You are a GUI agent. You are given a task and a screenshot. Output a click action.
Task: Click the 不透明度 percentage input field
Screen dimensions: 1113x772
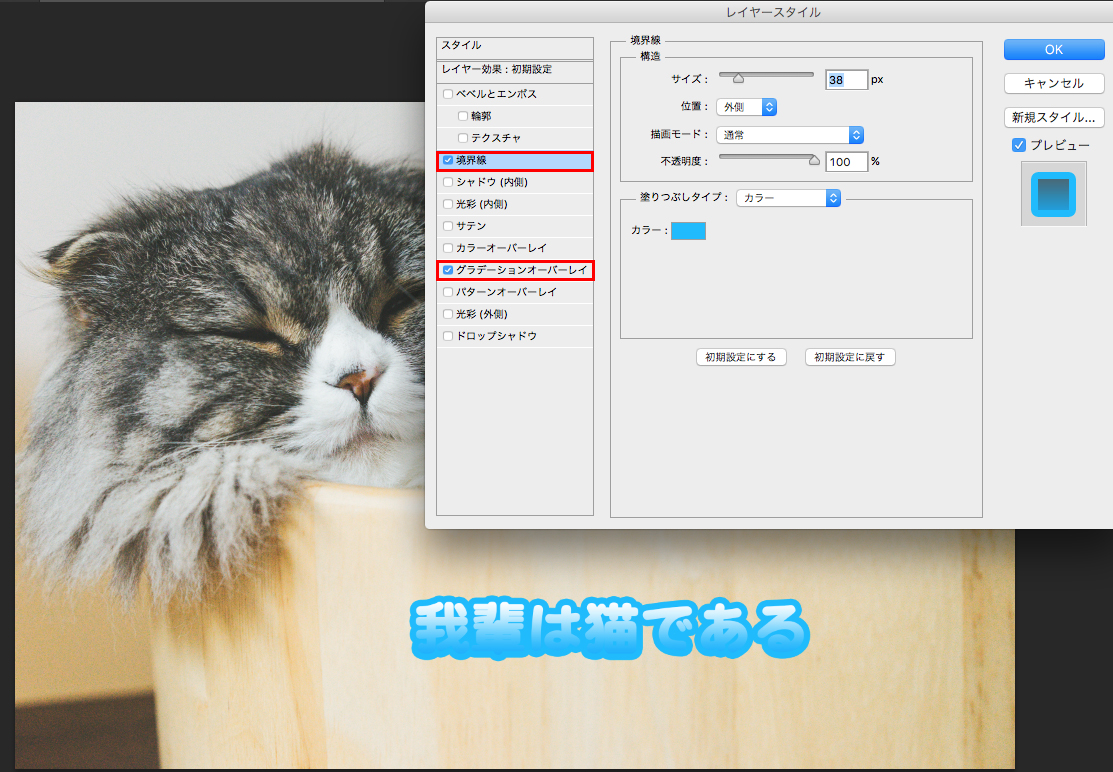pyautogui.click(x=846, y=162)
